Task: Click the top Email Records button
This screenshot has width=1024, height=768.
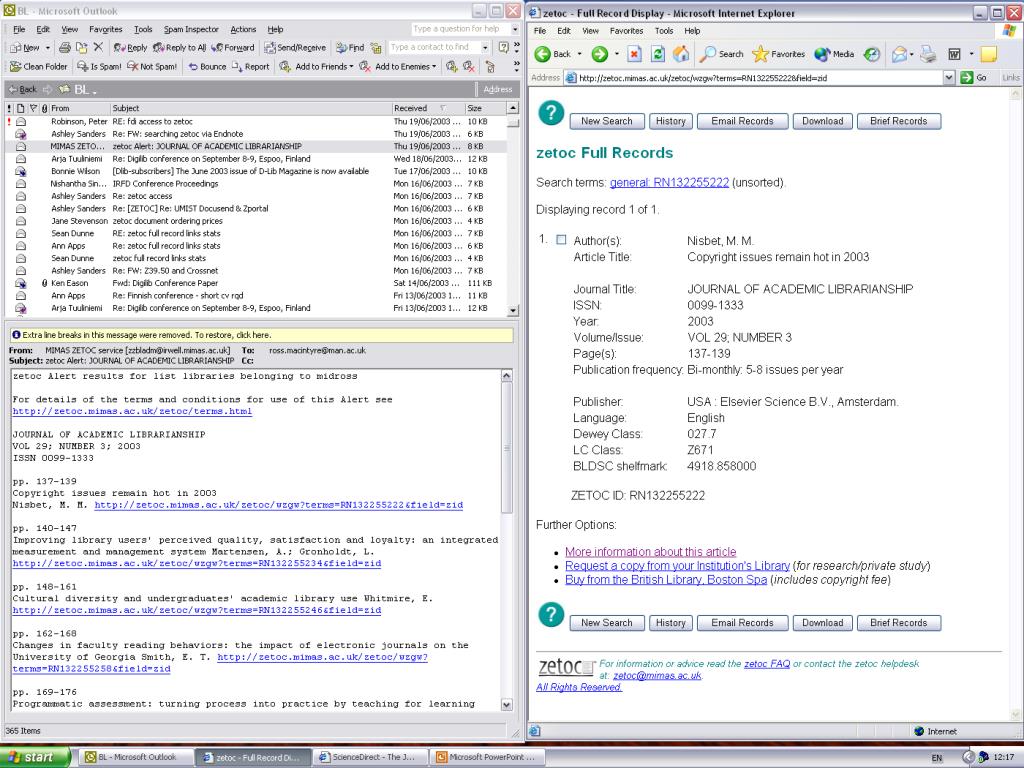Action: tap(743, 121)
